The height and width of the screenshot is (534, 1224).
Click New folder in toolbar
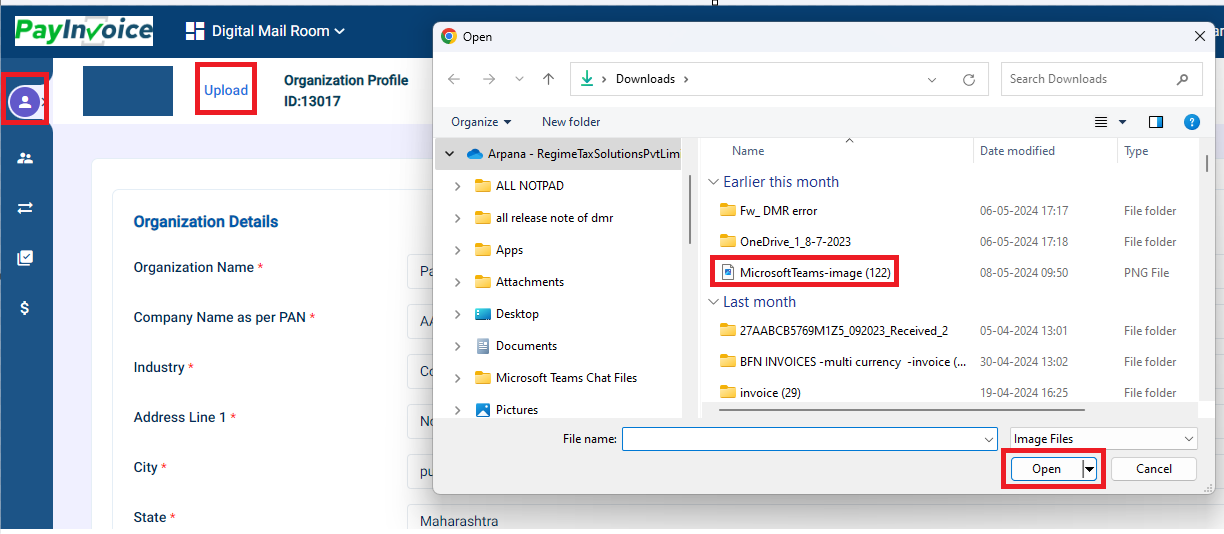[x=571, y=122]
